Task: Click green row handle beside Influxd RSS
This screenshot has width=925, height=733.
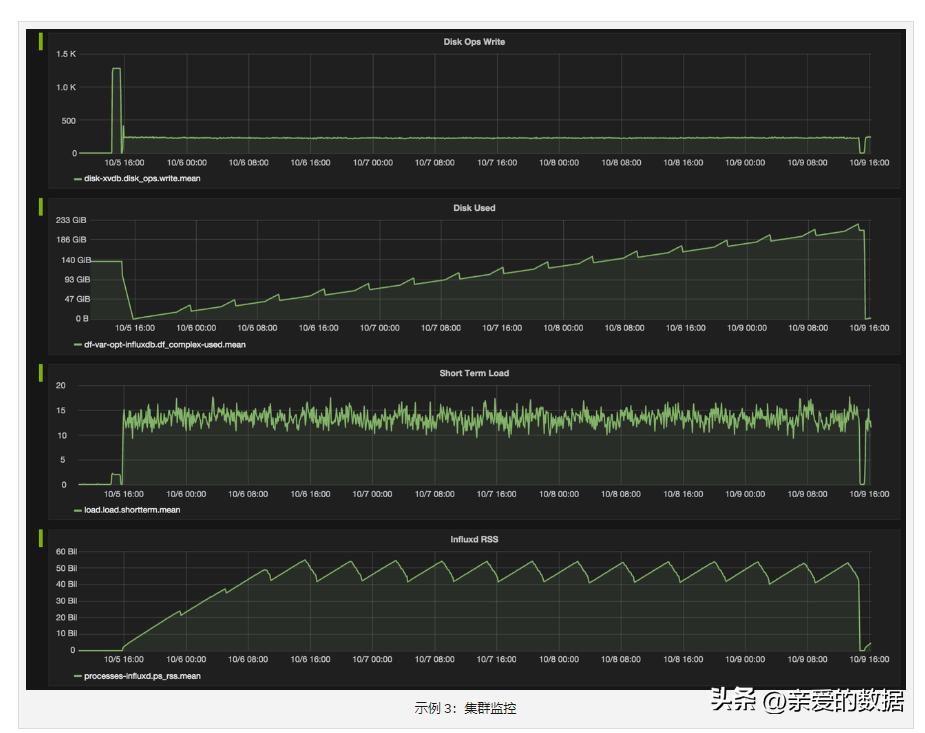Action: pyautogui.click(x=41, y=538)
